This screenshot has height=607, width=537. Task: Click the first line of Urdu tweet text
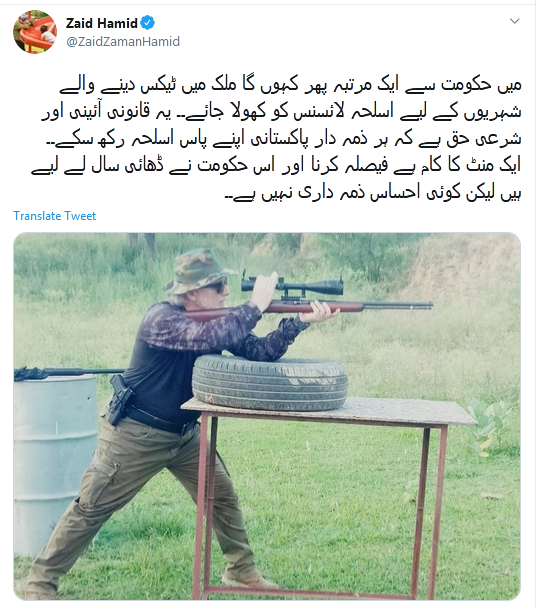pyautogui.click(x=290, y=86)
